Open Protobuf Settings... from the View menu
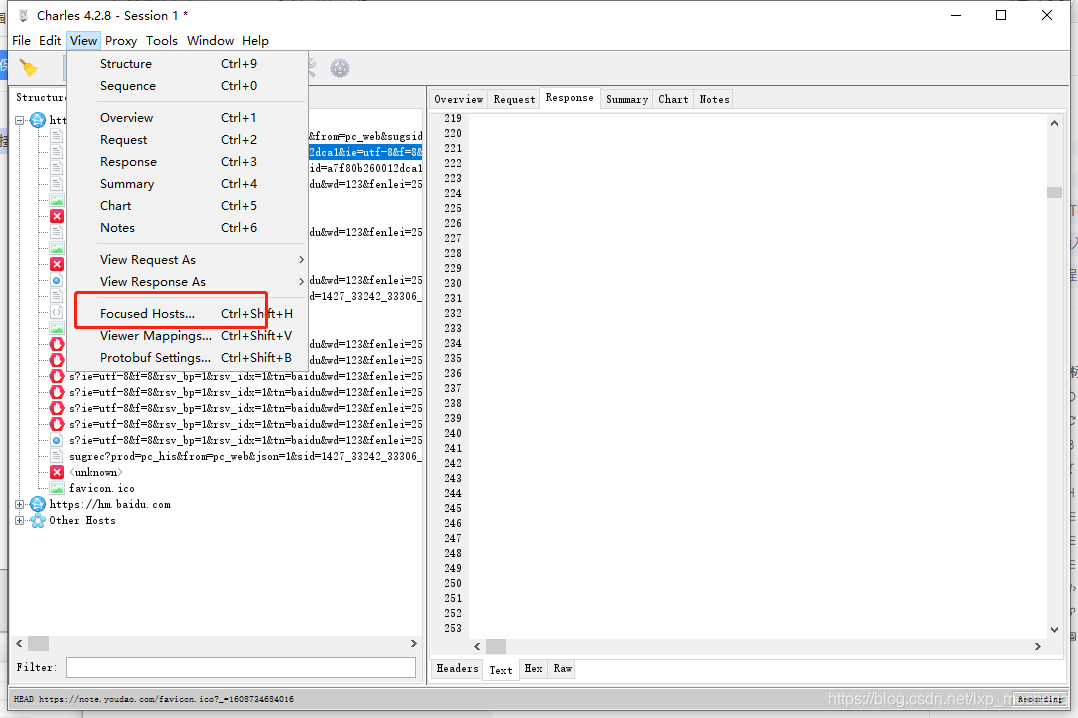The height and width of the screenshot is (718, 1078). coord(187,358)
